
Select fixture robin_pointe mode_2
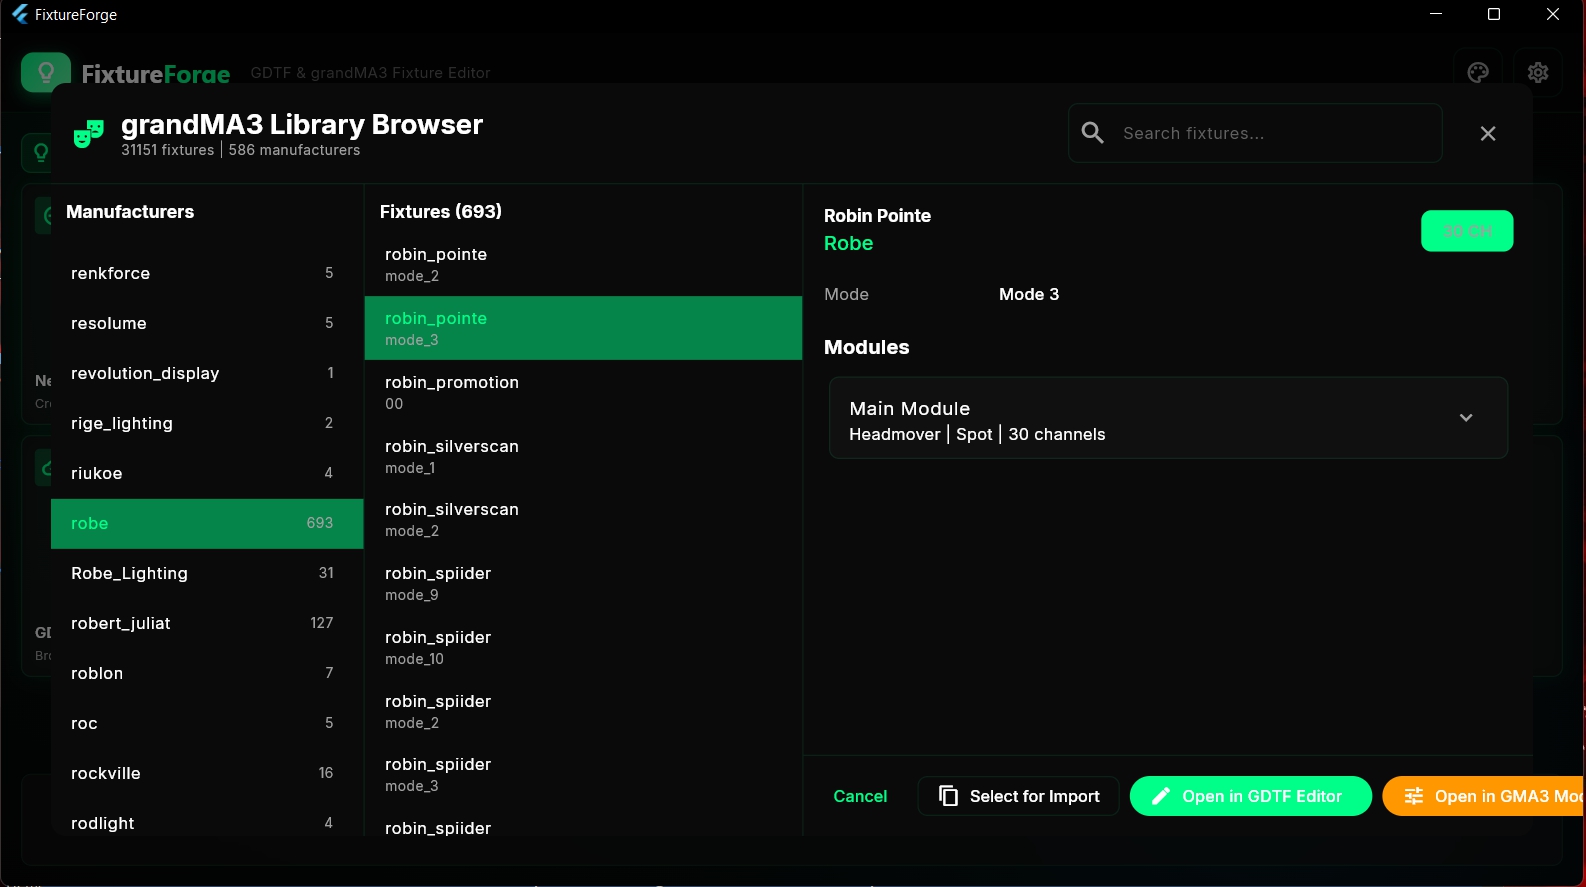point(583,264)
